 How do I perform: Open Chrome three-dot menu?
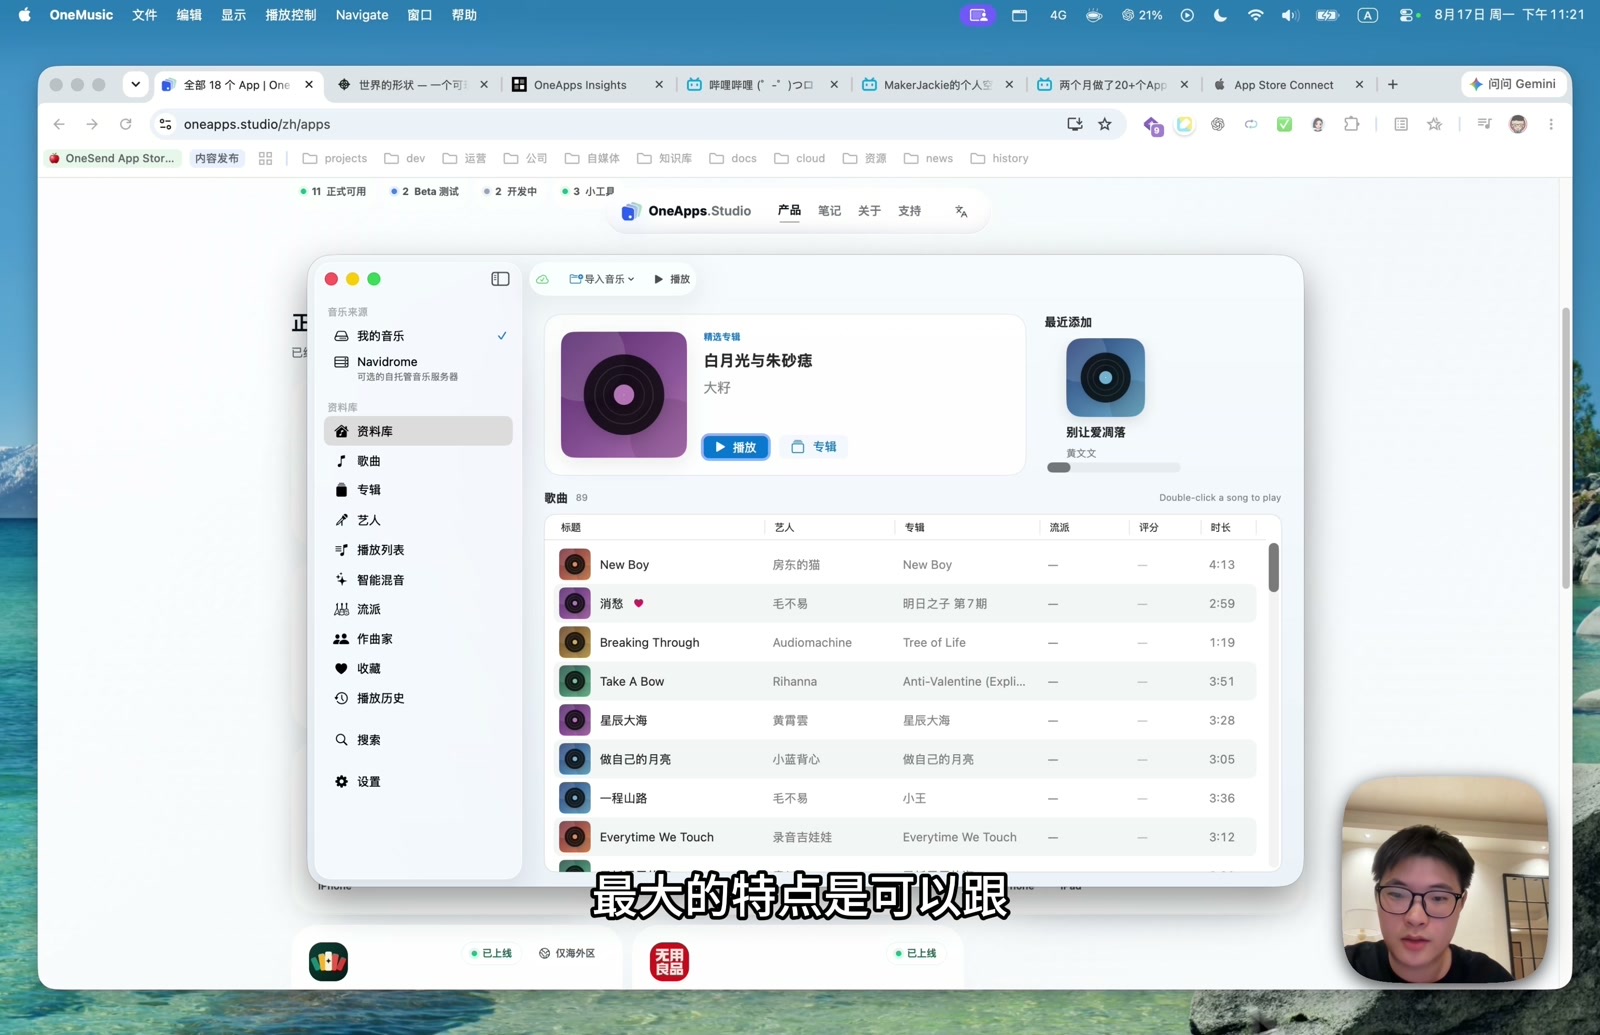click(1551, 124)
